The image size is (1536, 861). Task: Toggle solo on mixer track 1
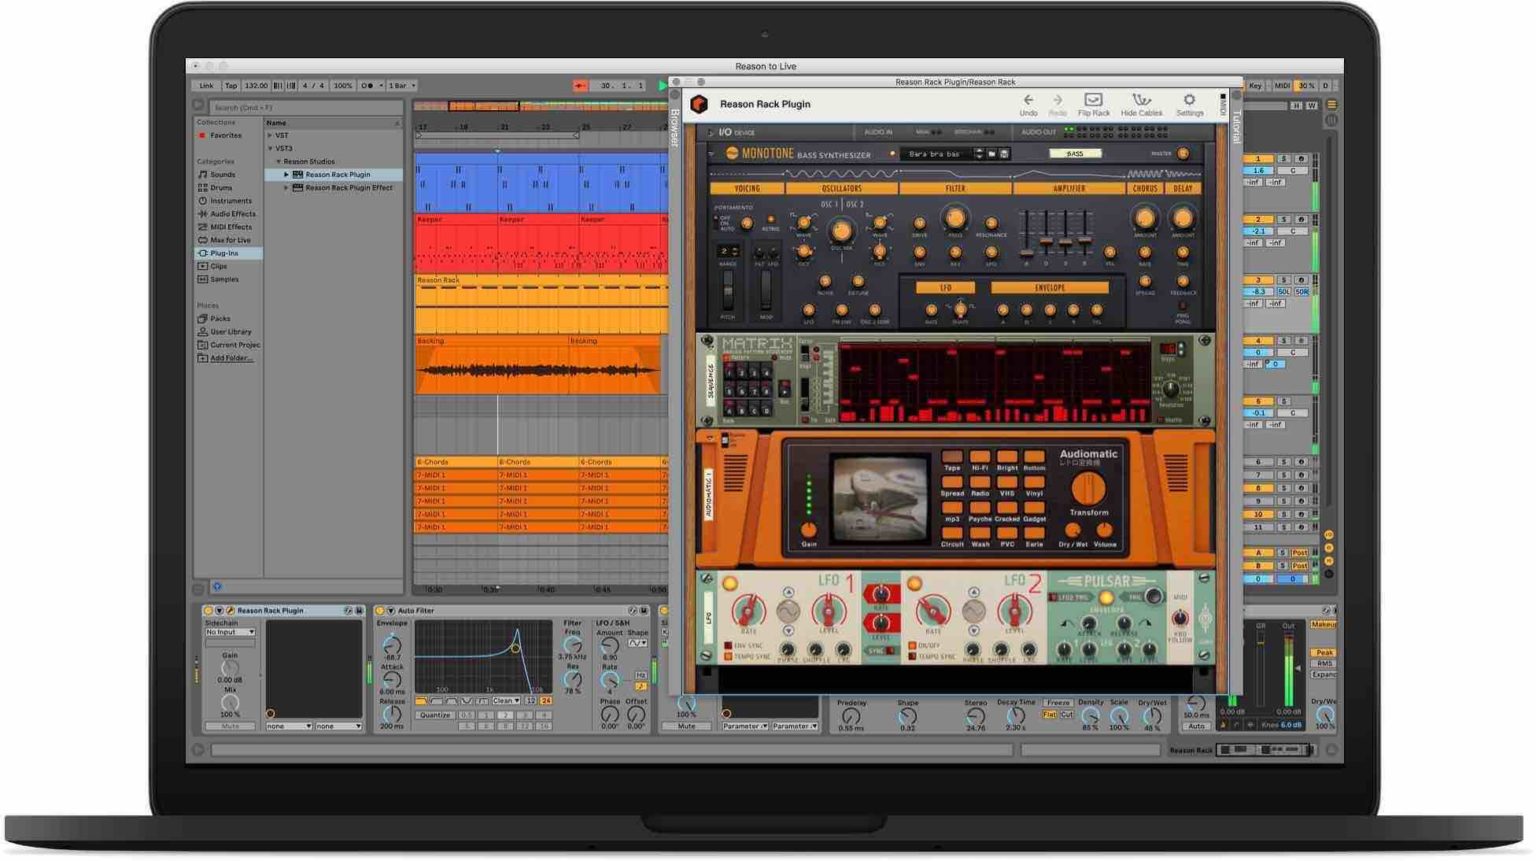(1284, 159)
